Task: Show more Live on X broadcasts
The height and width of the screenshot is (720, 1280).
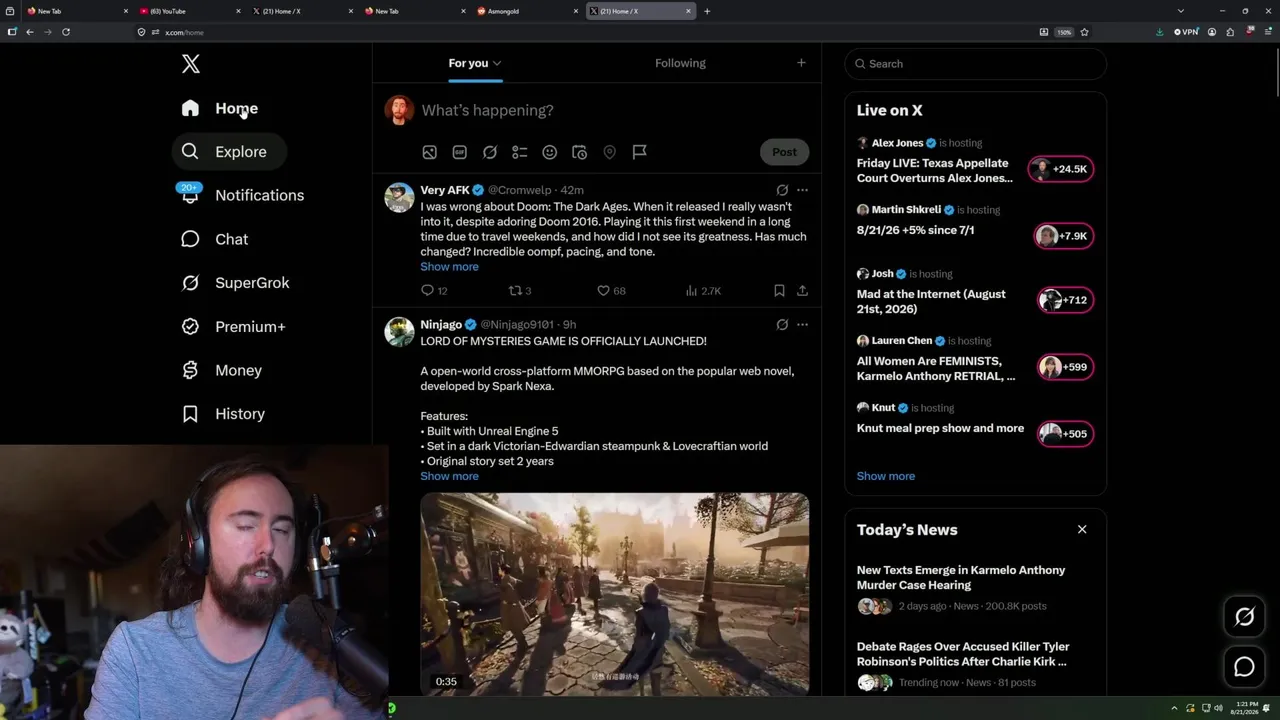Action: 886,476
